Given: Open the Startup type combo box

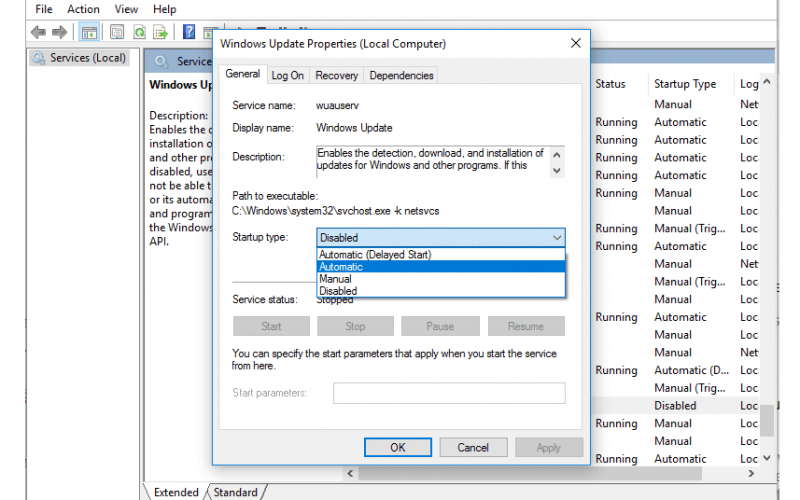Looking at the screenshot, I should tap(440, 237).
